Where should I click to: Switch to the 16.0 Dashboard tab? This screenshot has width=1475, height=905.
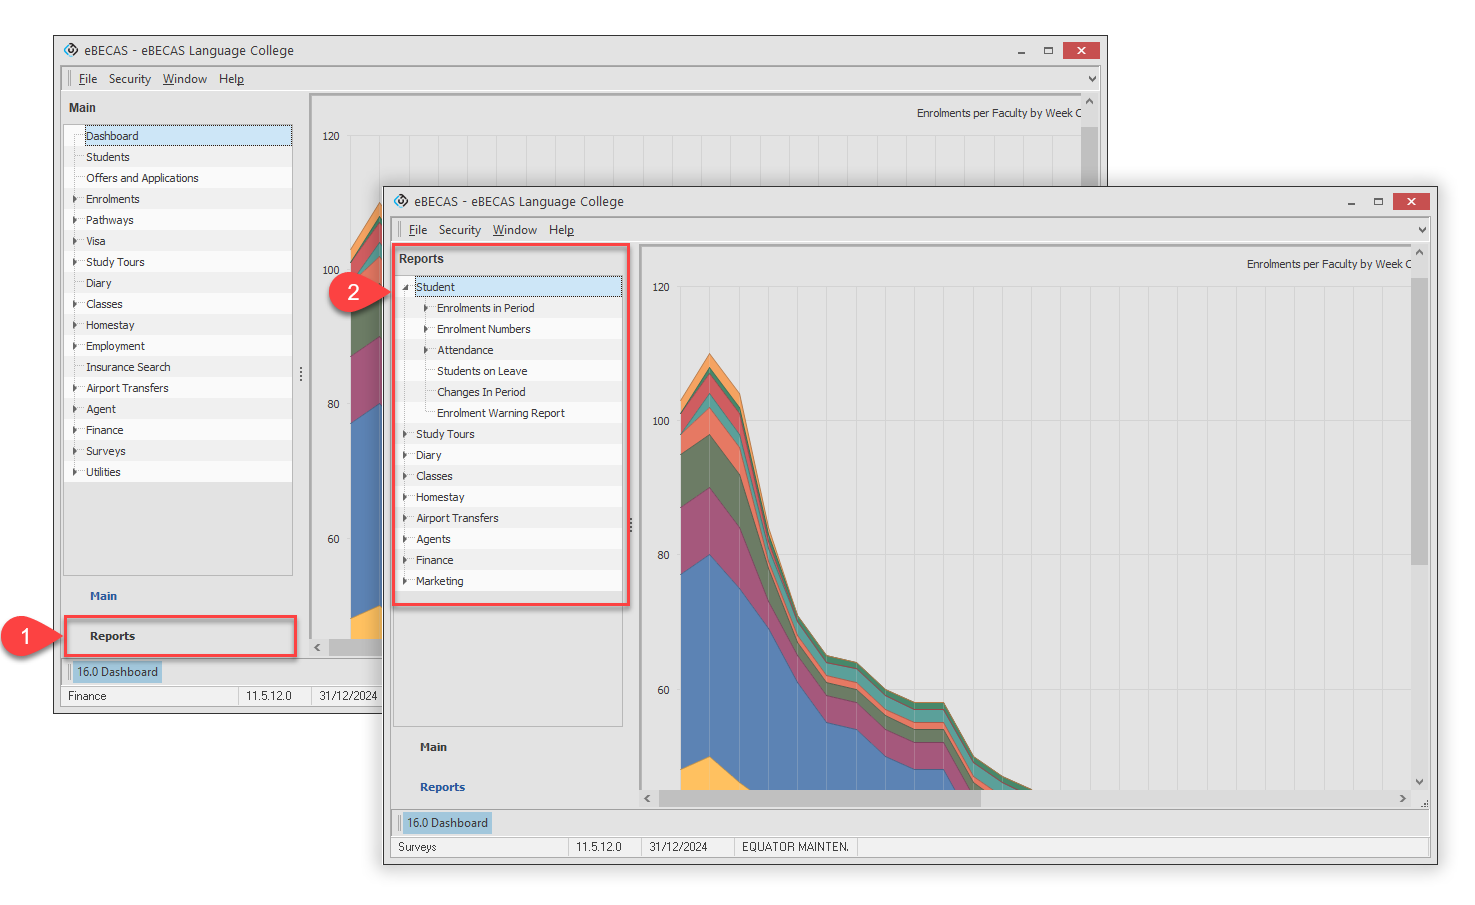(x=447, y=823)
